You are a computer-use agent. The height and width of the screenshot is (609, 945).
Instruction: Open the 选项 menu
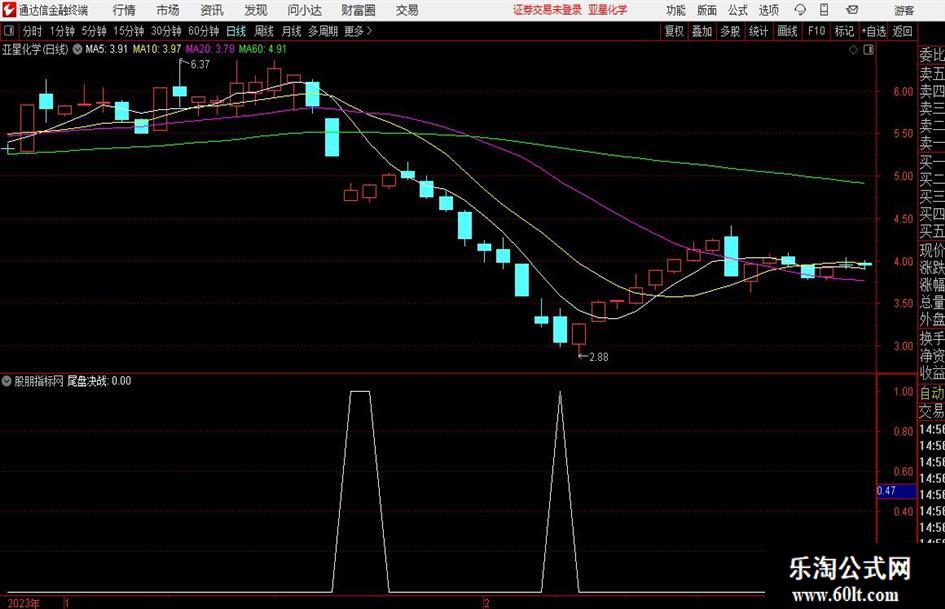tap(768, 10)
